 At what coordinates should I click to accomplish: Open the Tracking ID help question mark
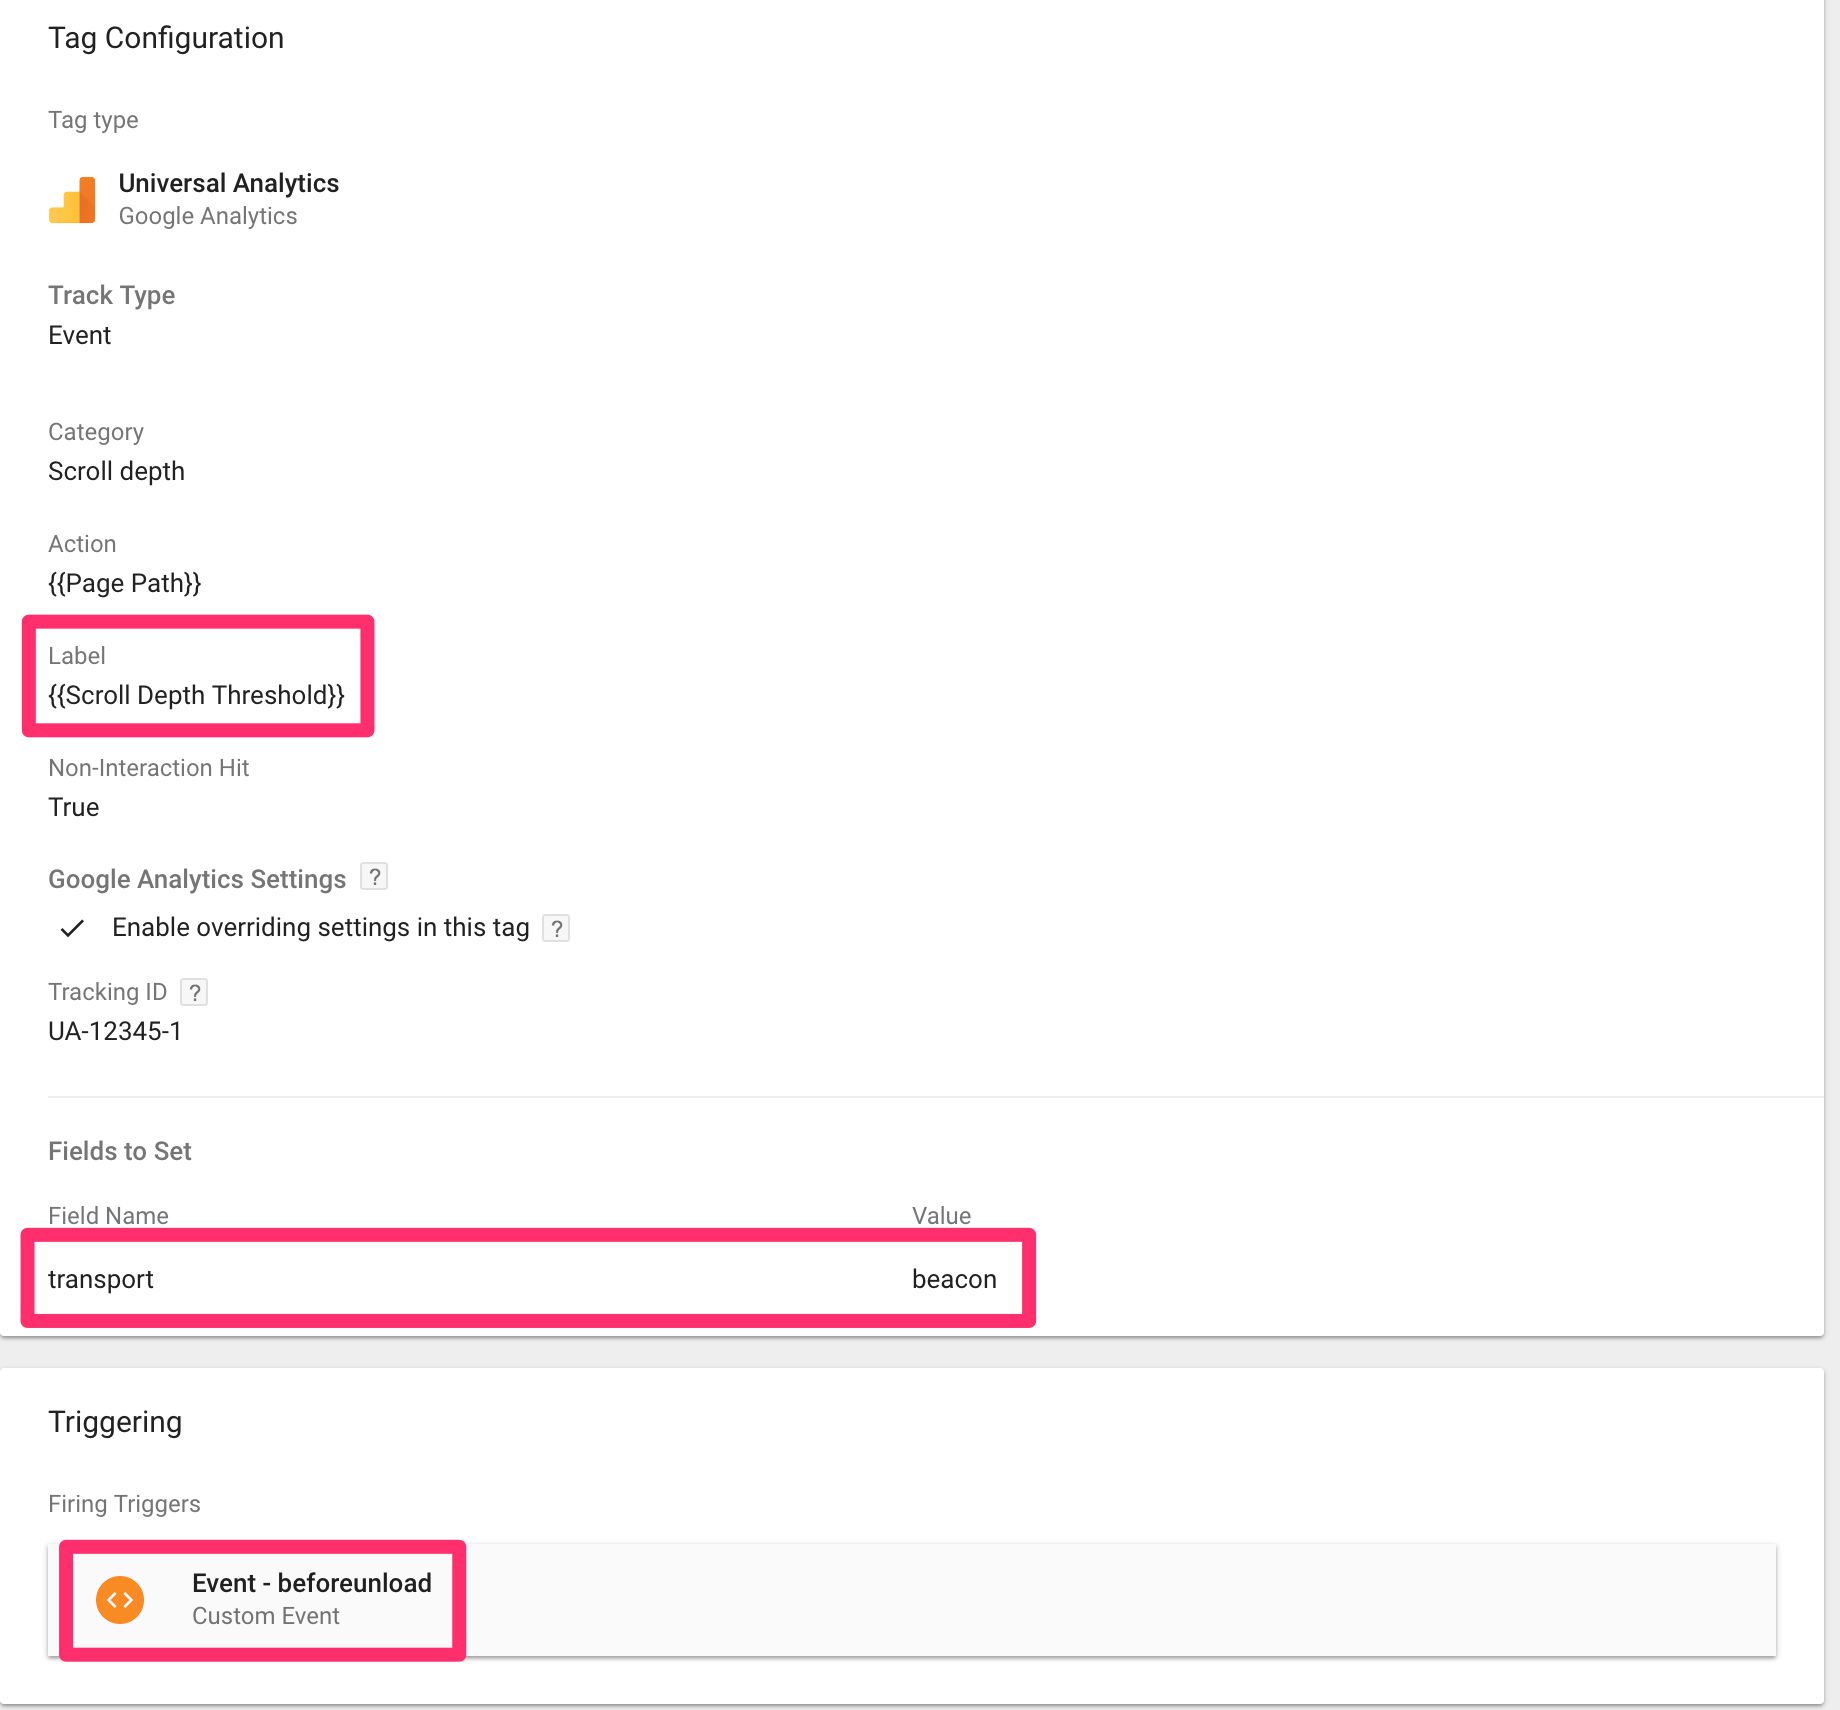tap(194, 992)
